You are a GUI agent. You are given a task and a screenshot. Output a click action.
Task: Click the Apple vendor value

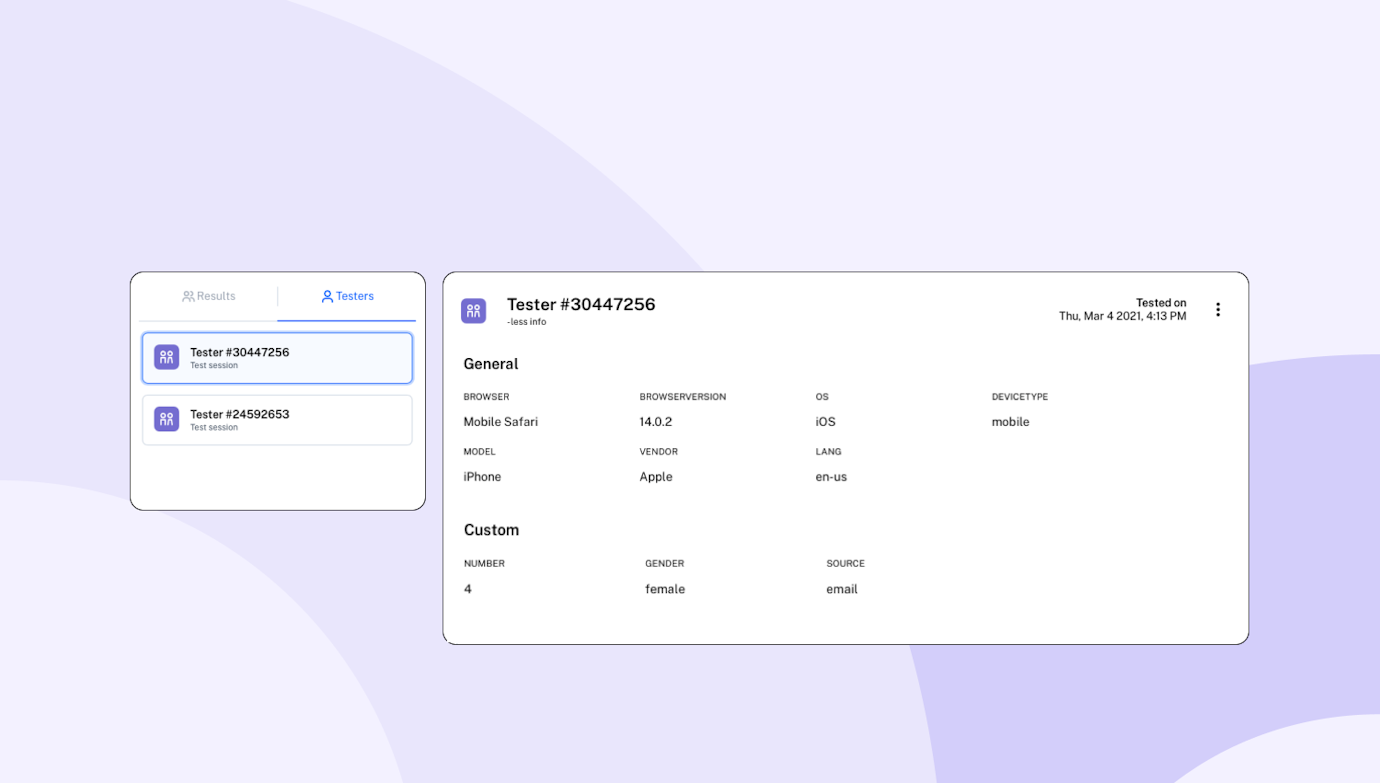click(656, 477)
